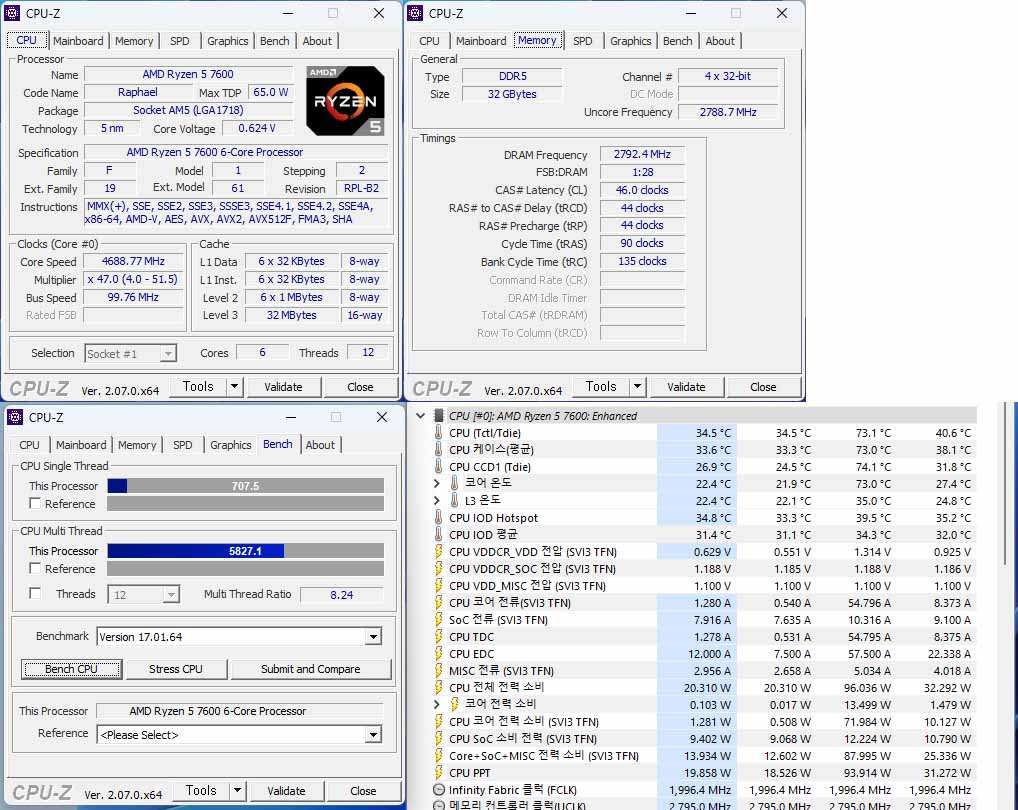Toggle Reference checkbox under CPU Single Thread
The width and height of the screenshot is (1018, 810).
35,503
